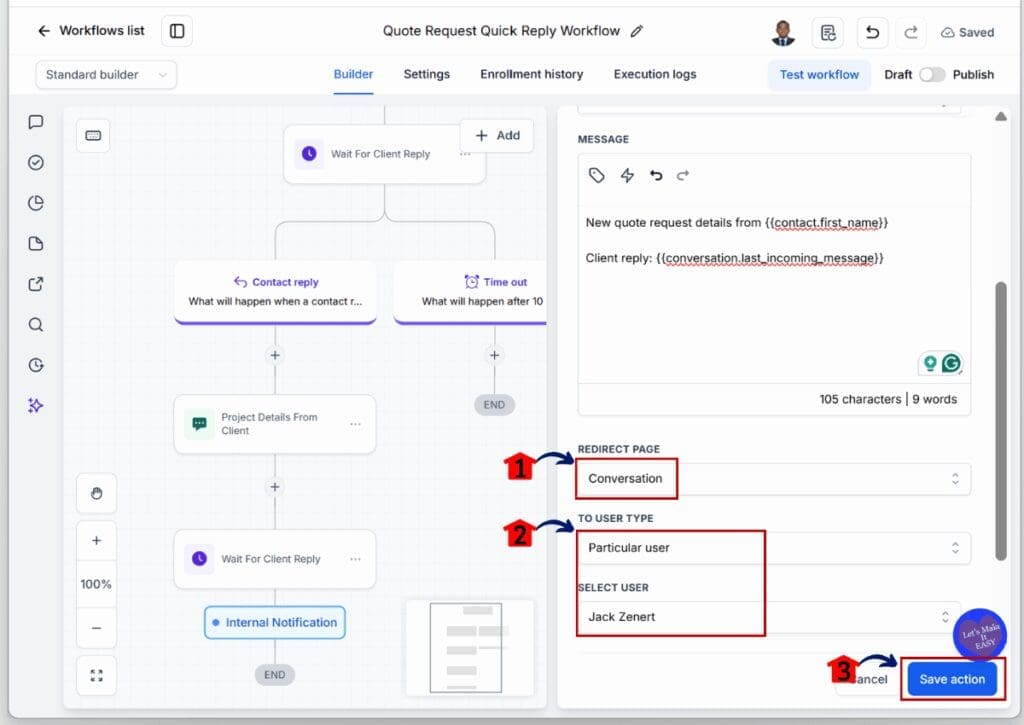Zoom in on the canvas
The width and height of the screenshot is (1024, 725).
click(97, 541)
